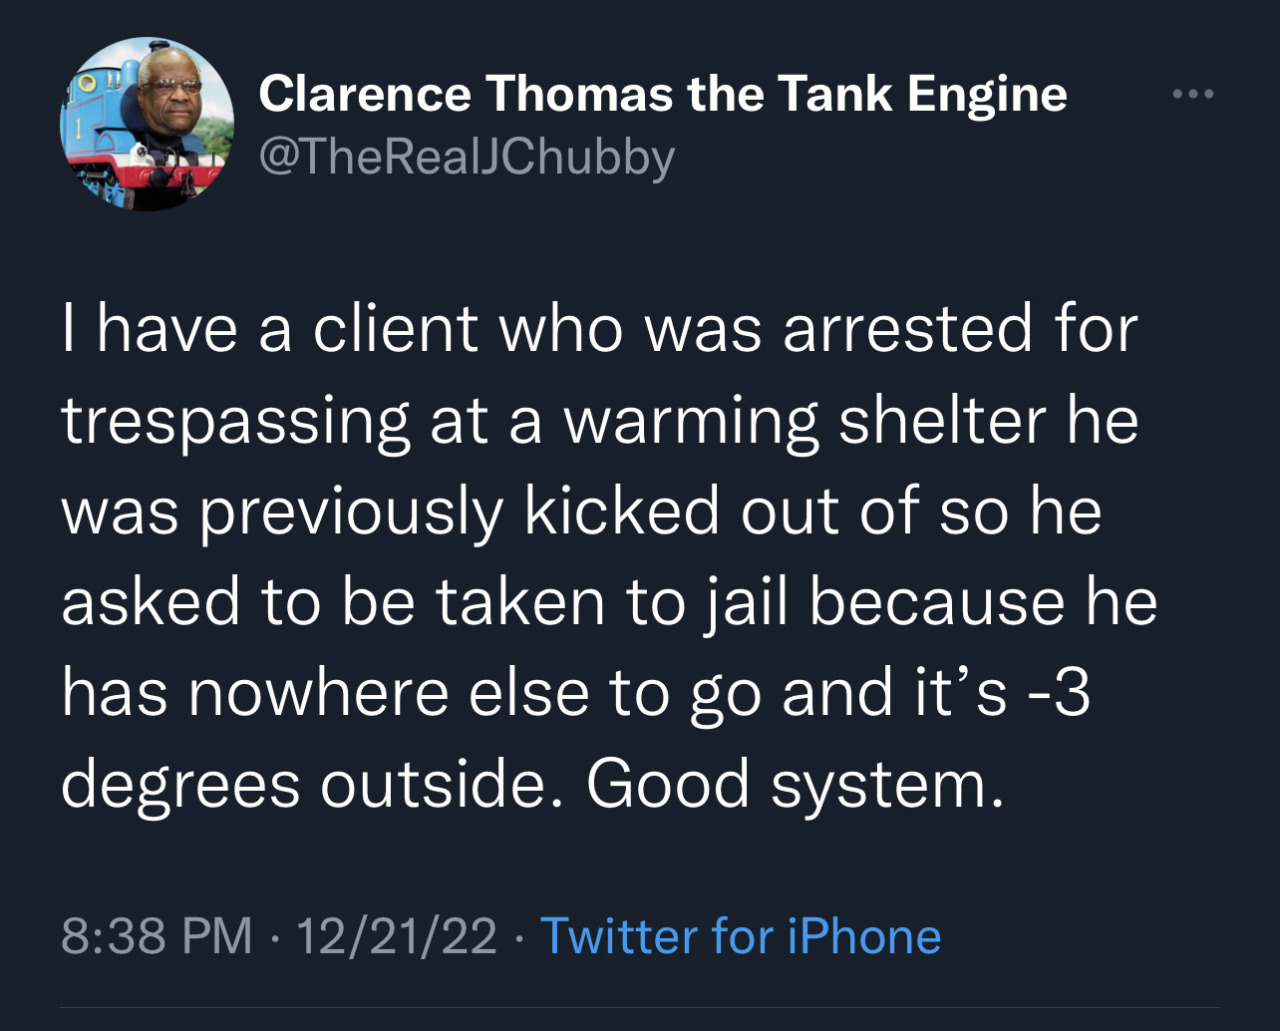Viewport: 1280px width, 1031px height.
Task: Open the Twitter for iPhone source link
Action: [x=740, y=937]
